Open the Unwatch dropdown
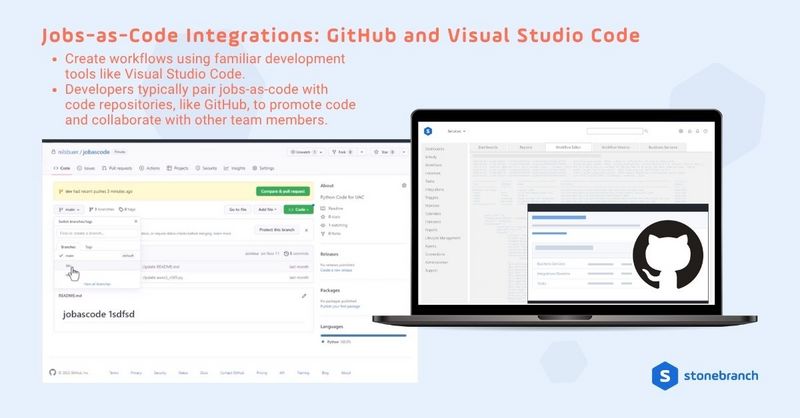This screenshot has width=800, height=418. pos(306,152)
